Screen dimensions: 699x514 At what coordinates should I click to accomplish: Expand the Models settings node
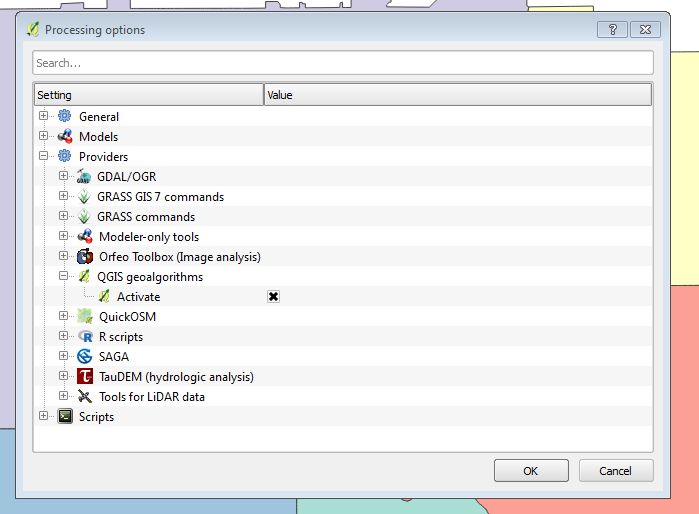[x=43, y=136]
